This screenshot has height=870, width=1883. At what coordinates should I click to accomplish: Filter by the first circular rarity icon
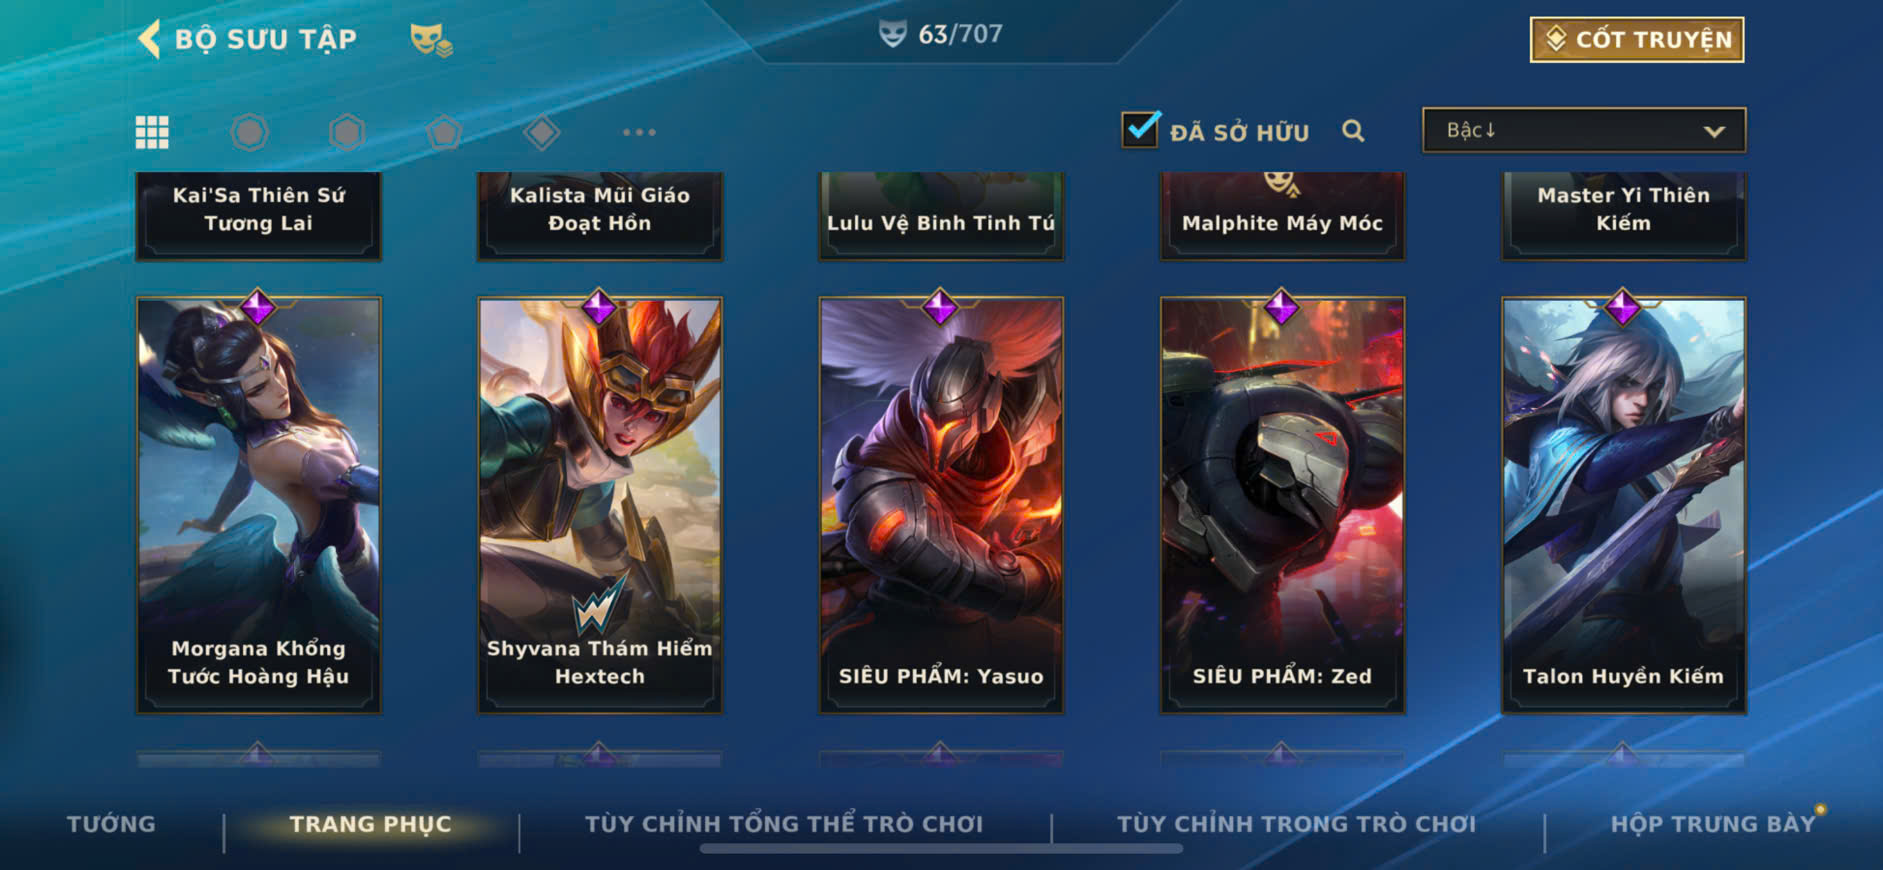[x=249, y=132]
